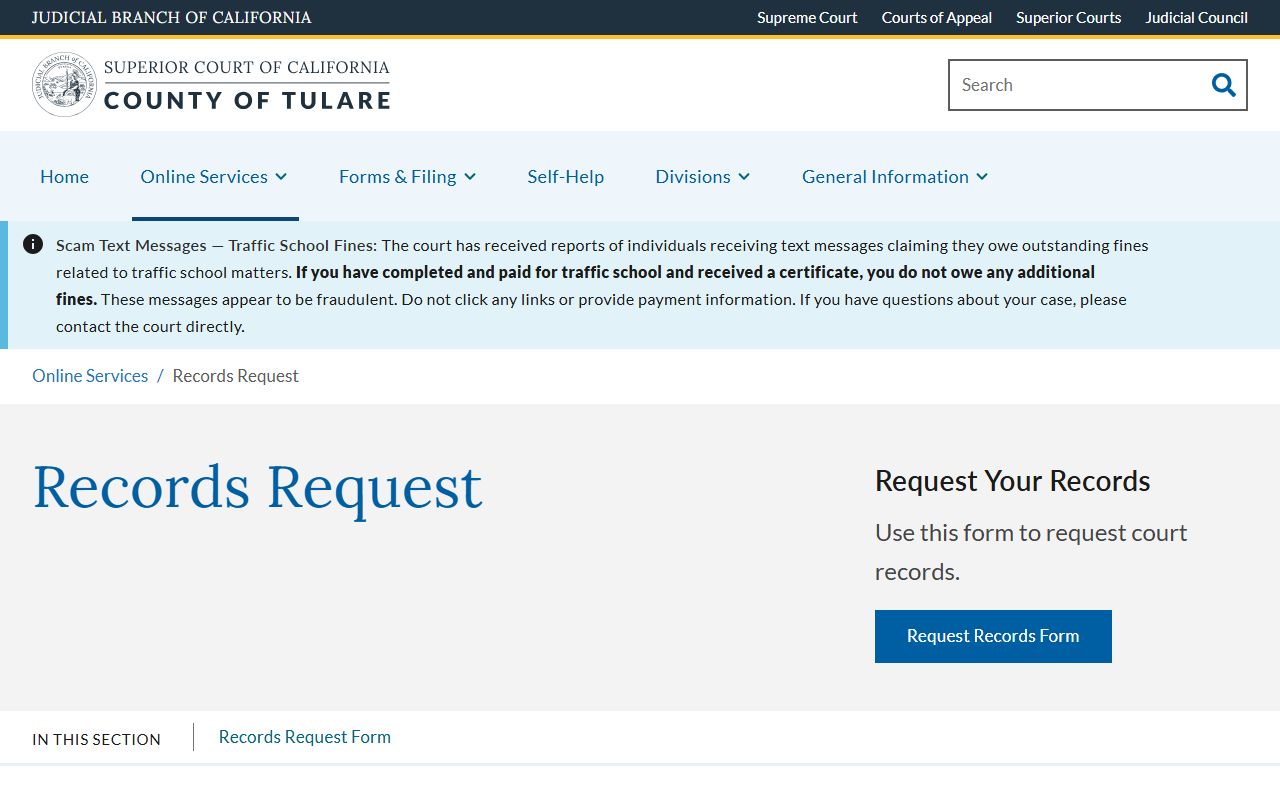Image resolution: width=1280 pixels, height=800 pixels.
Task: Open the Self-Help page
Action: point(566,176)
